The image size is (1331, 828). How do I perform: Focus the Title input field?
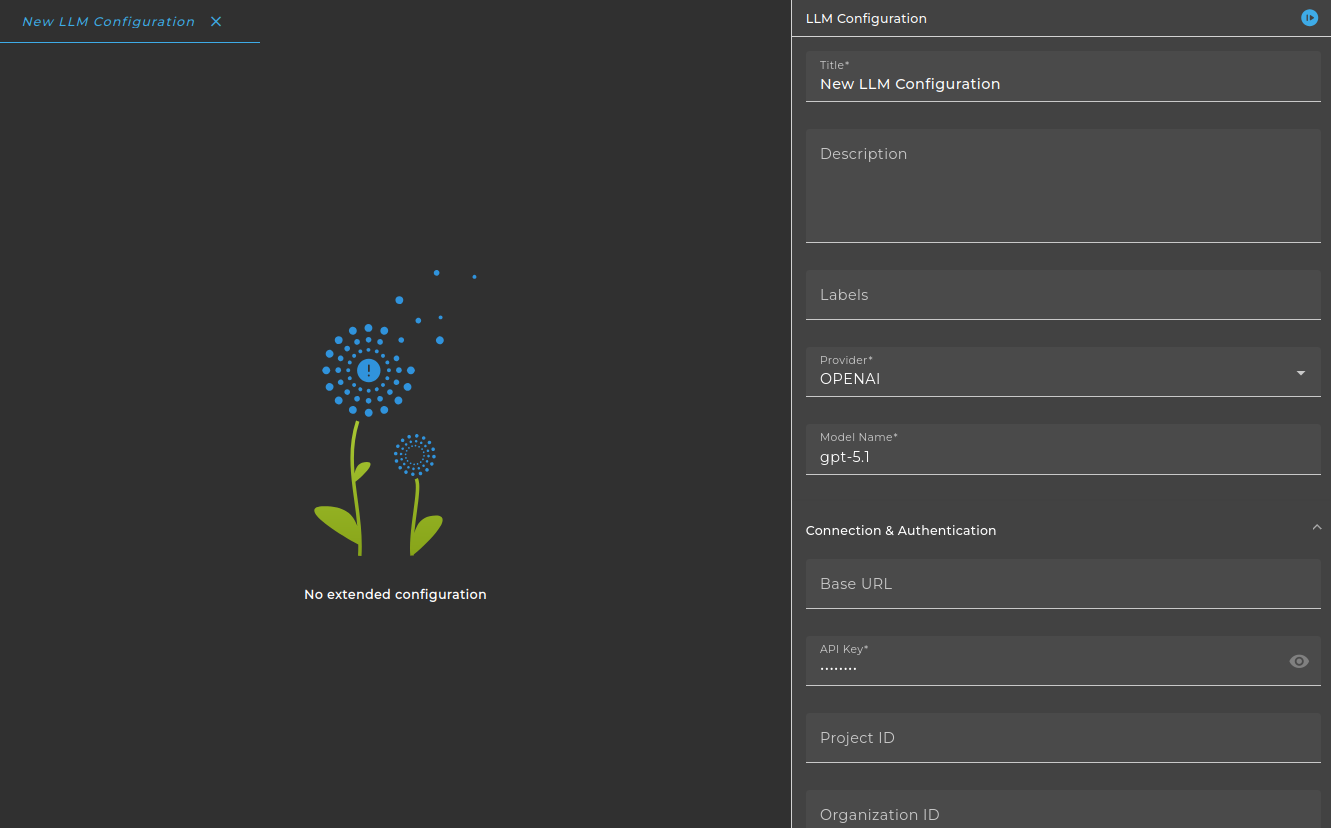point(1063,76)
